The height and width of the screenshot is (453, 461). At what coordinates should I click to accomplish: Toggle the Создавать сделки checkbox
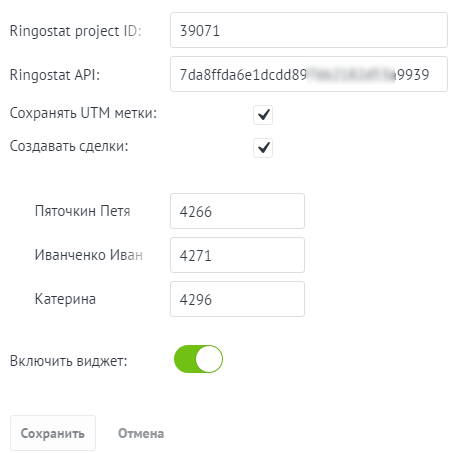(x=263, y=148)
